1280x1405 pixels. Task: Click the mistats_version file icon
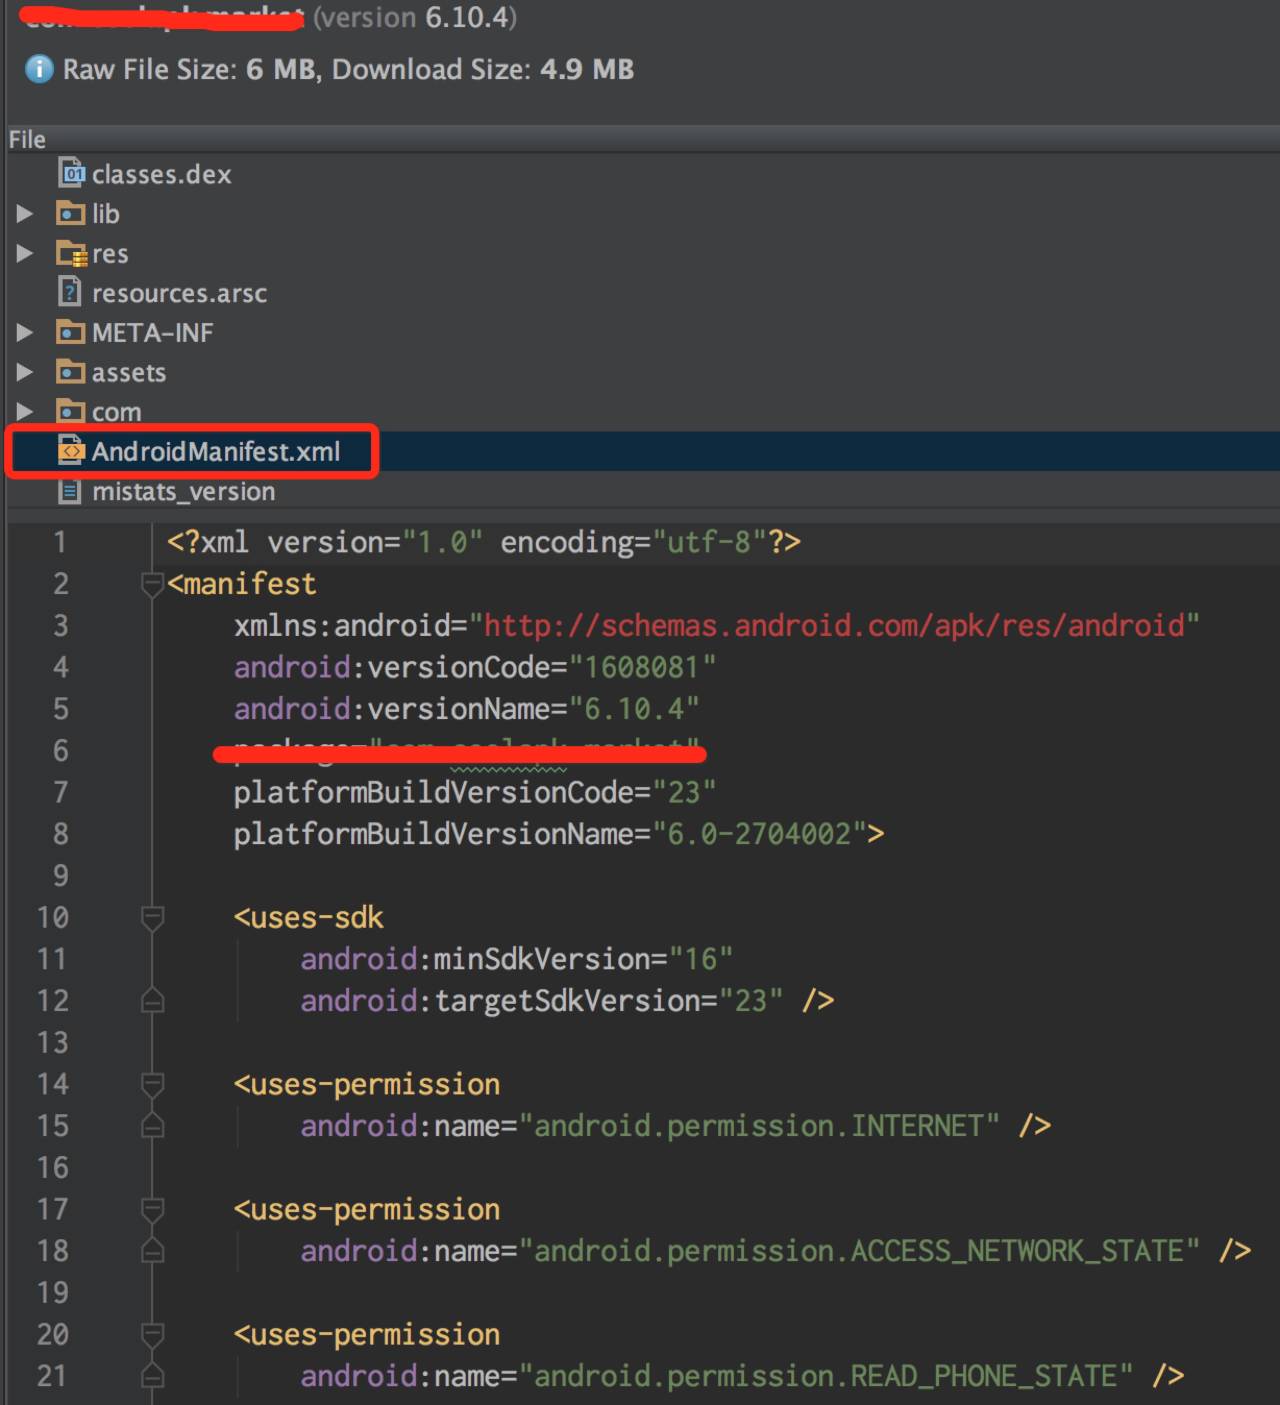coord(71,491)
